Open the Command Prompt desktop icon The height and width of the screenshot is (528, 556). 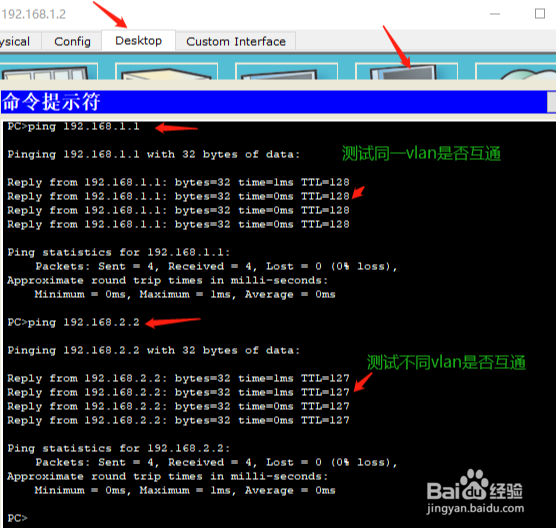[x=406, y=71]
